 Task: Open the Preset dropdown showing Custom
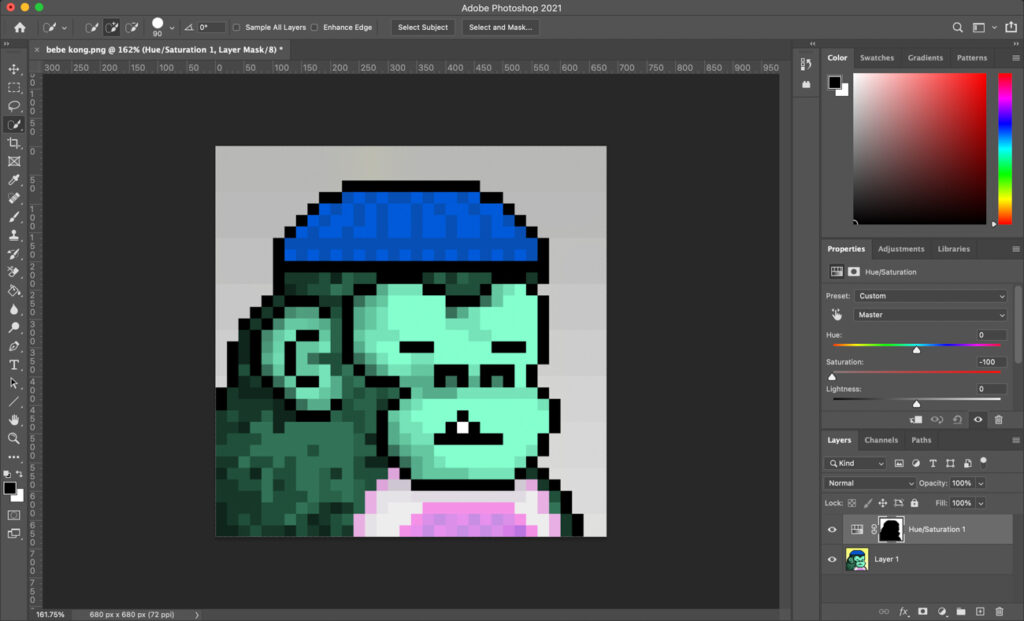(x=930, y=296)
